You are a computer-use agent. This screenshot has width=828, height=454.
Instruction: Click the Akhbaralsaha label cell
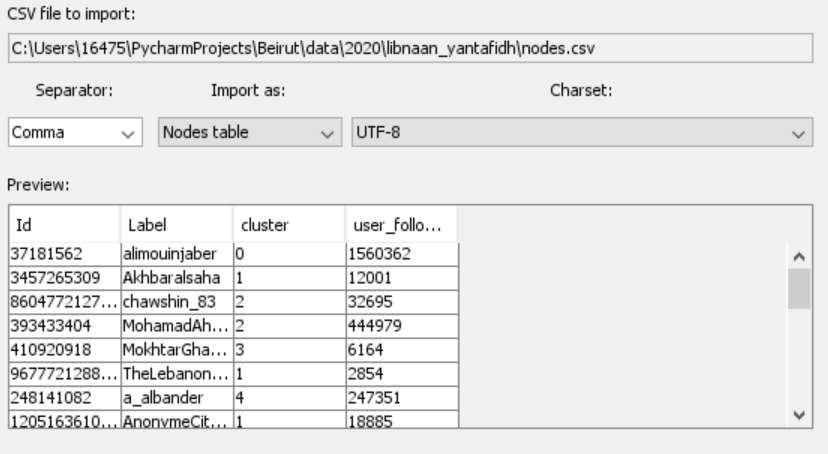coord(175,272)
